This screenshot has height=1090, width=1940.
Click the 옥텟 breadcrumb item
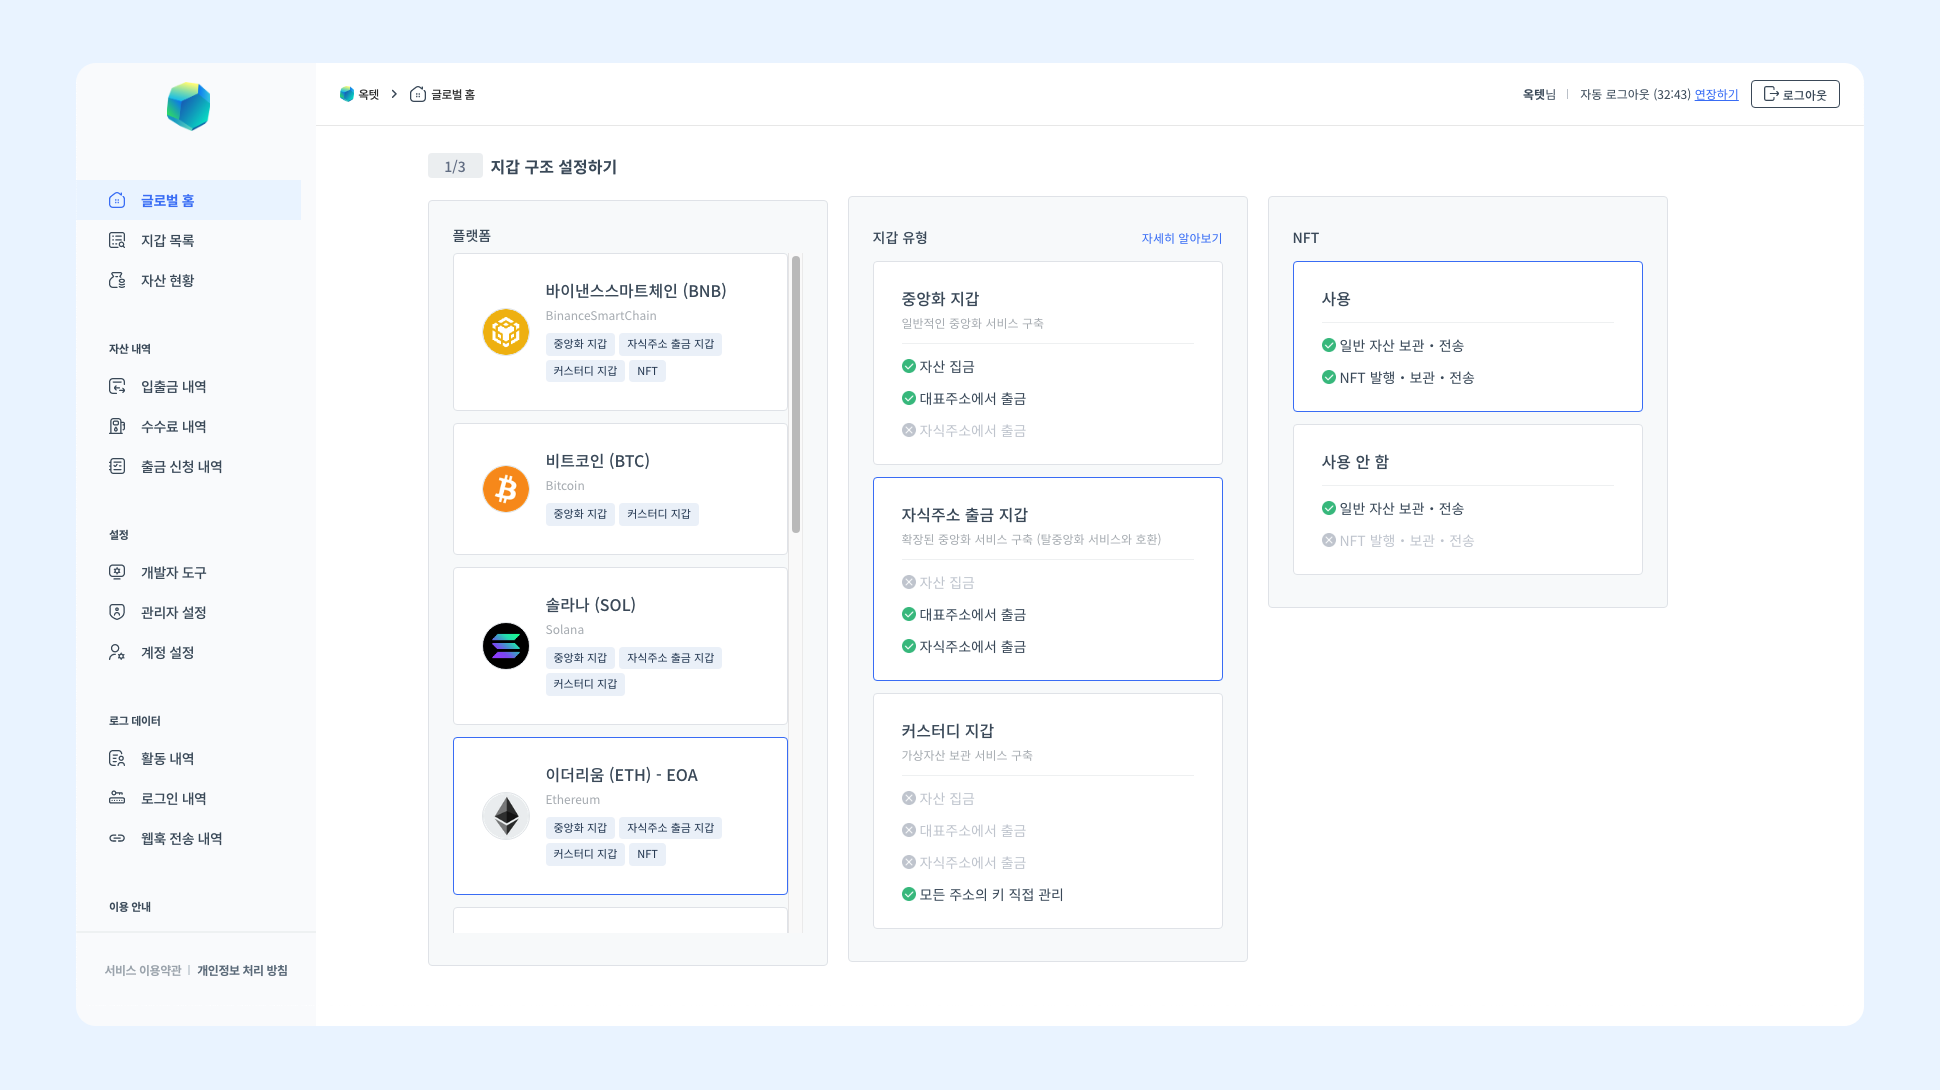tap(360, 94)
